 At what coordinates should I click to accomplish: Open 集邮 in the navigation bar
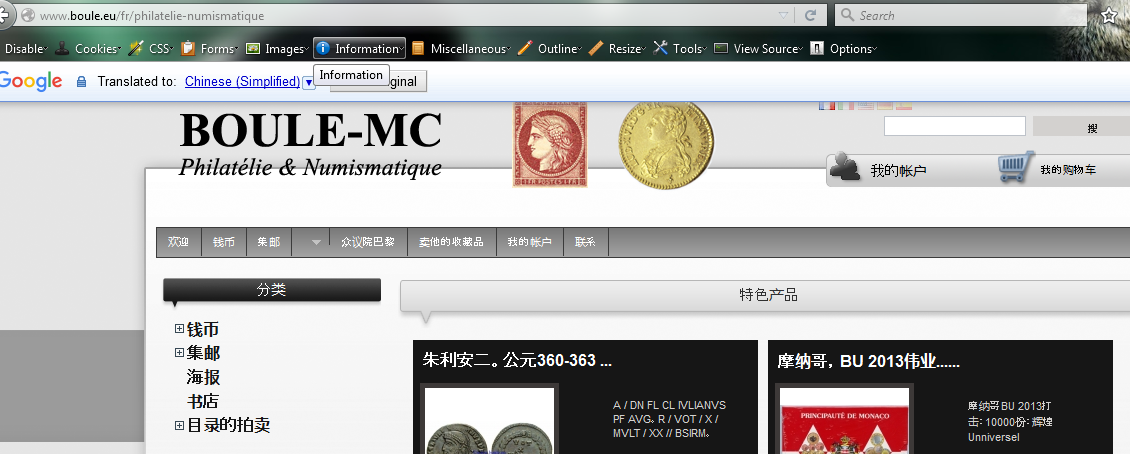click(269, 242)
